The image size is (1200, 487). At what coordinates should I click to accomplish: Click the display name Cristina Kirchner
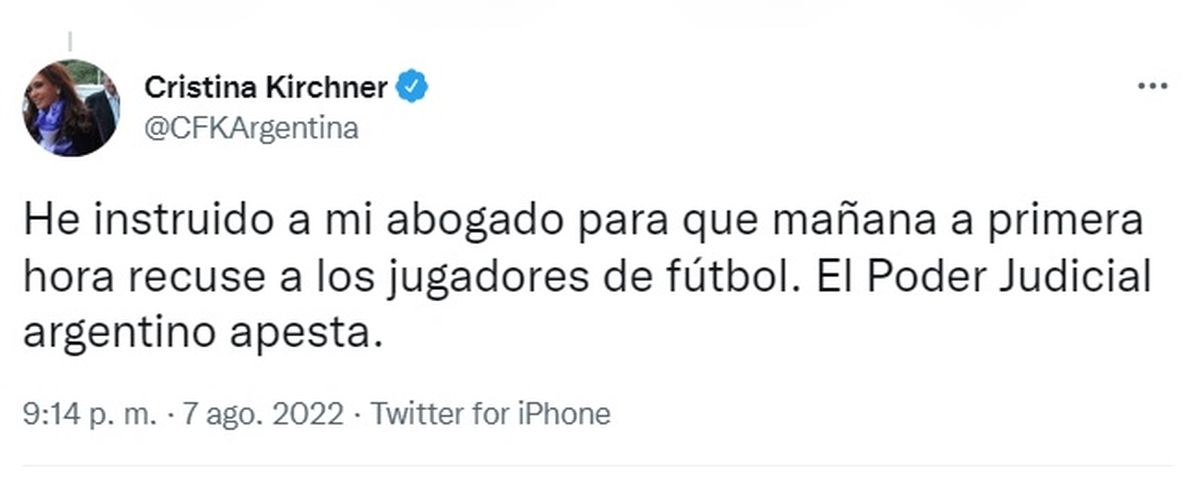266,88
